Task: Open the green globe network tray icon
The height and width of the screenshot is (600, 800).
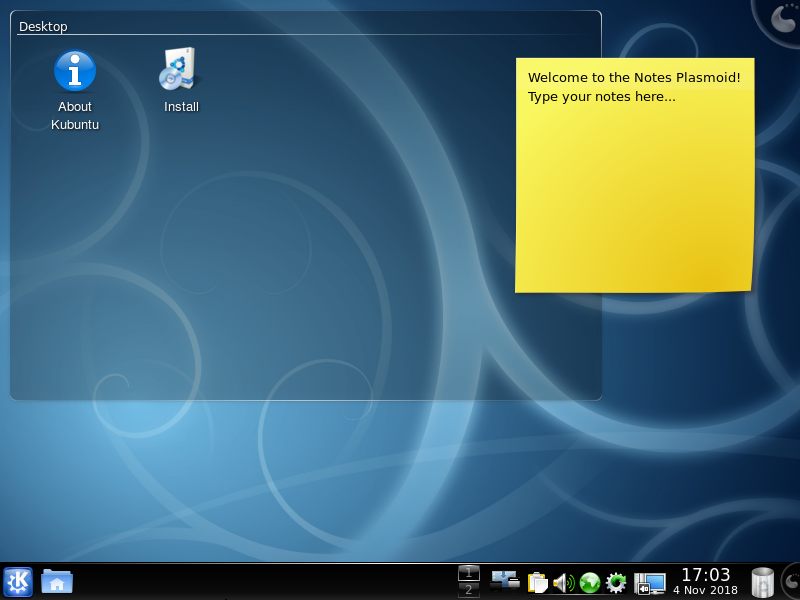Action: click(x=590, y=582)
